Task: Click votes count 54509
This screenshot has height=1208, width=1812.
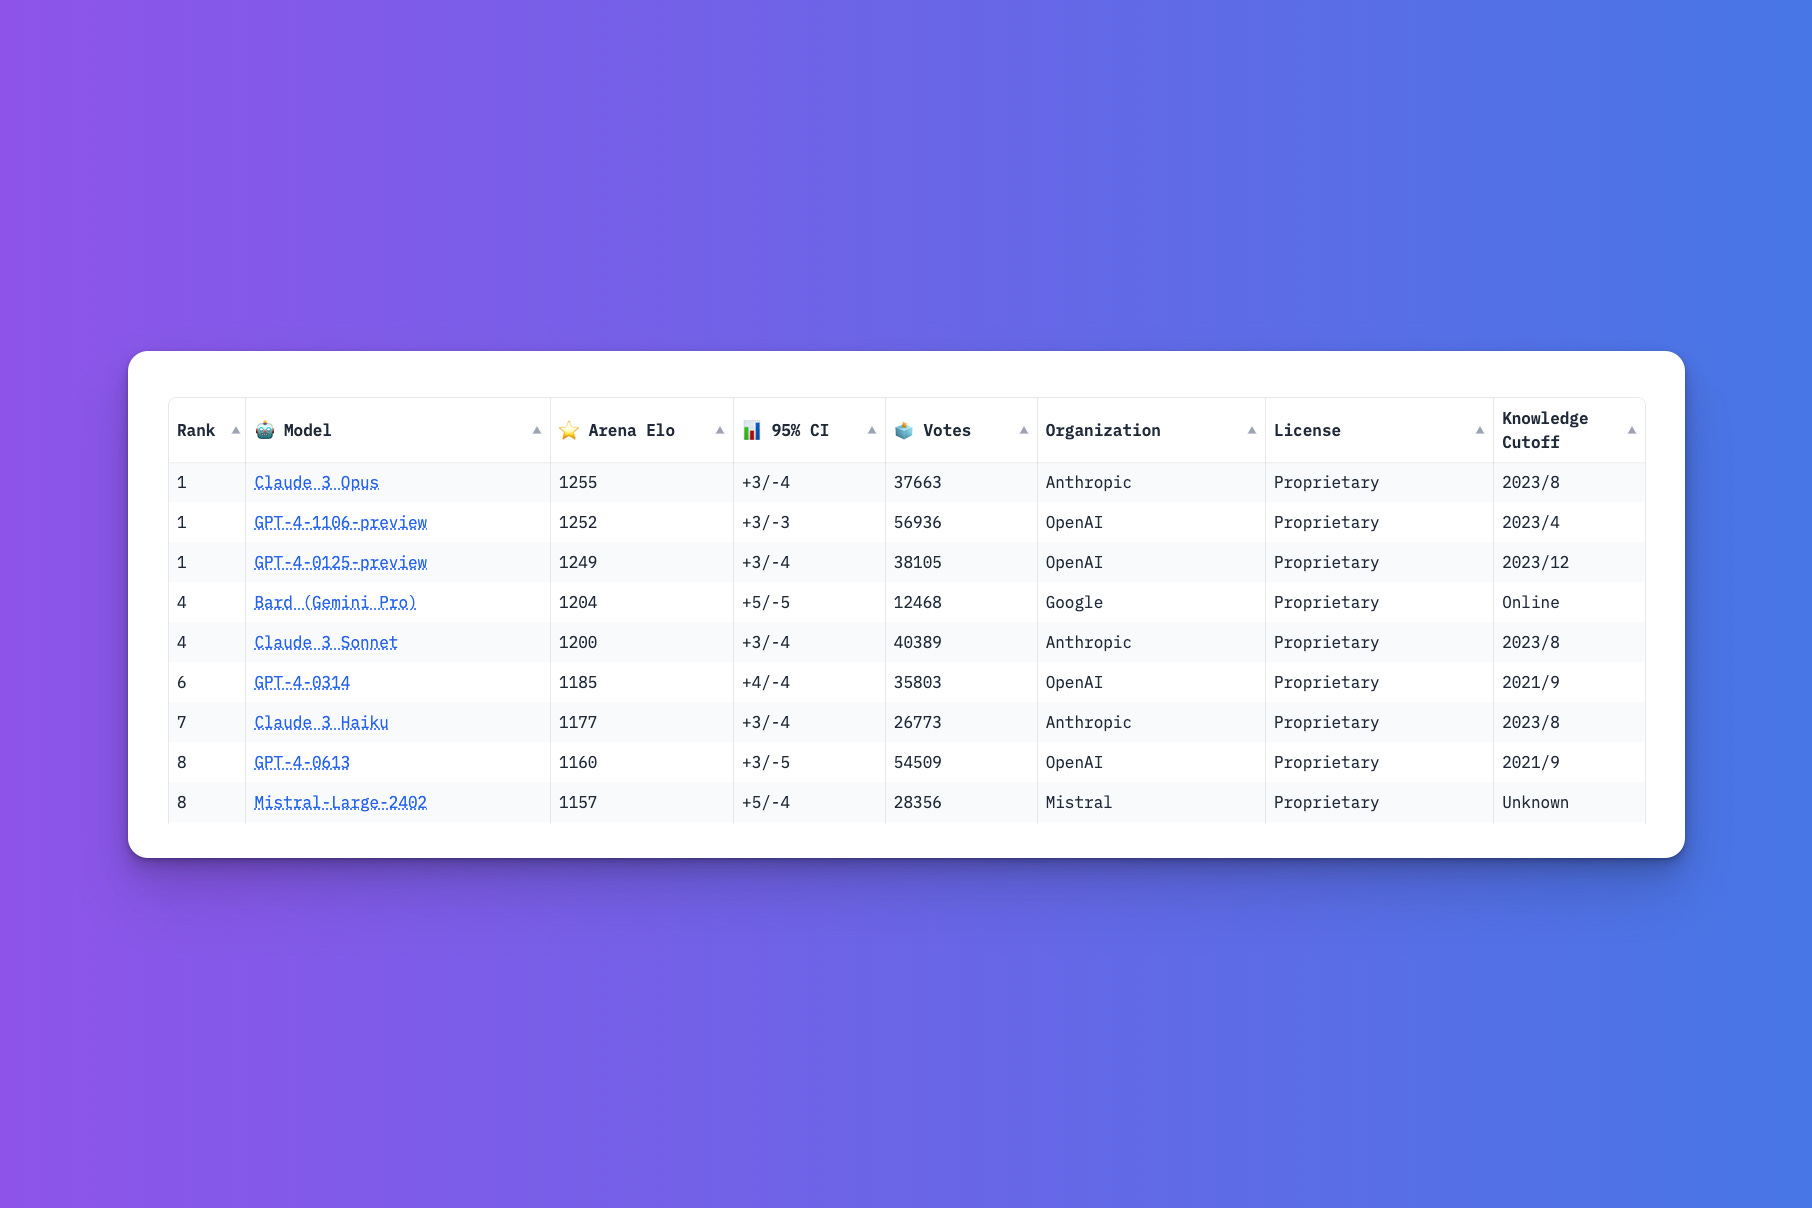Action: (x=918, y=762)
